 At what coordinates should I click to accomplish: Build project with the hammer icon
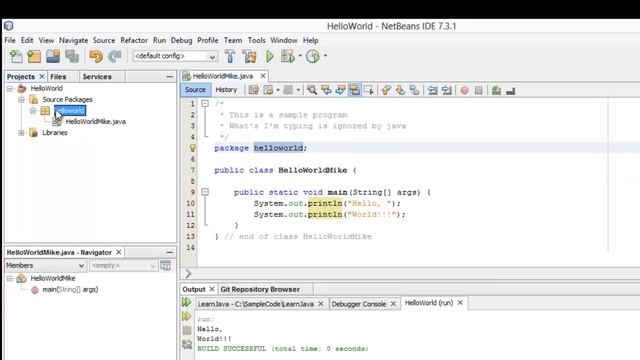[230, 56]
